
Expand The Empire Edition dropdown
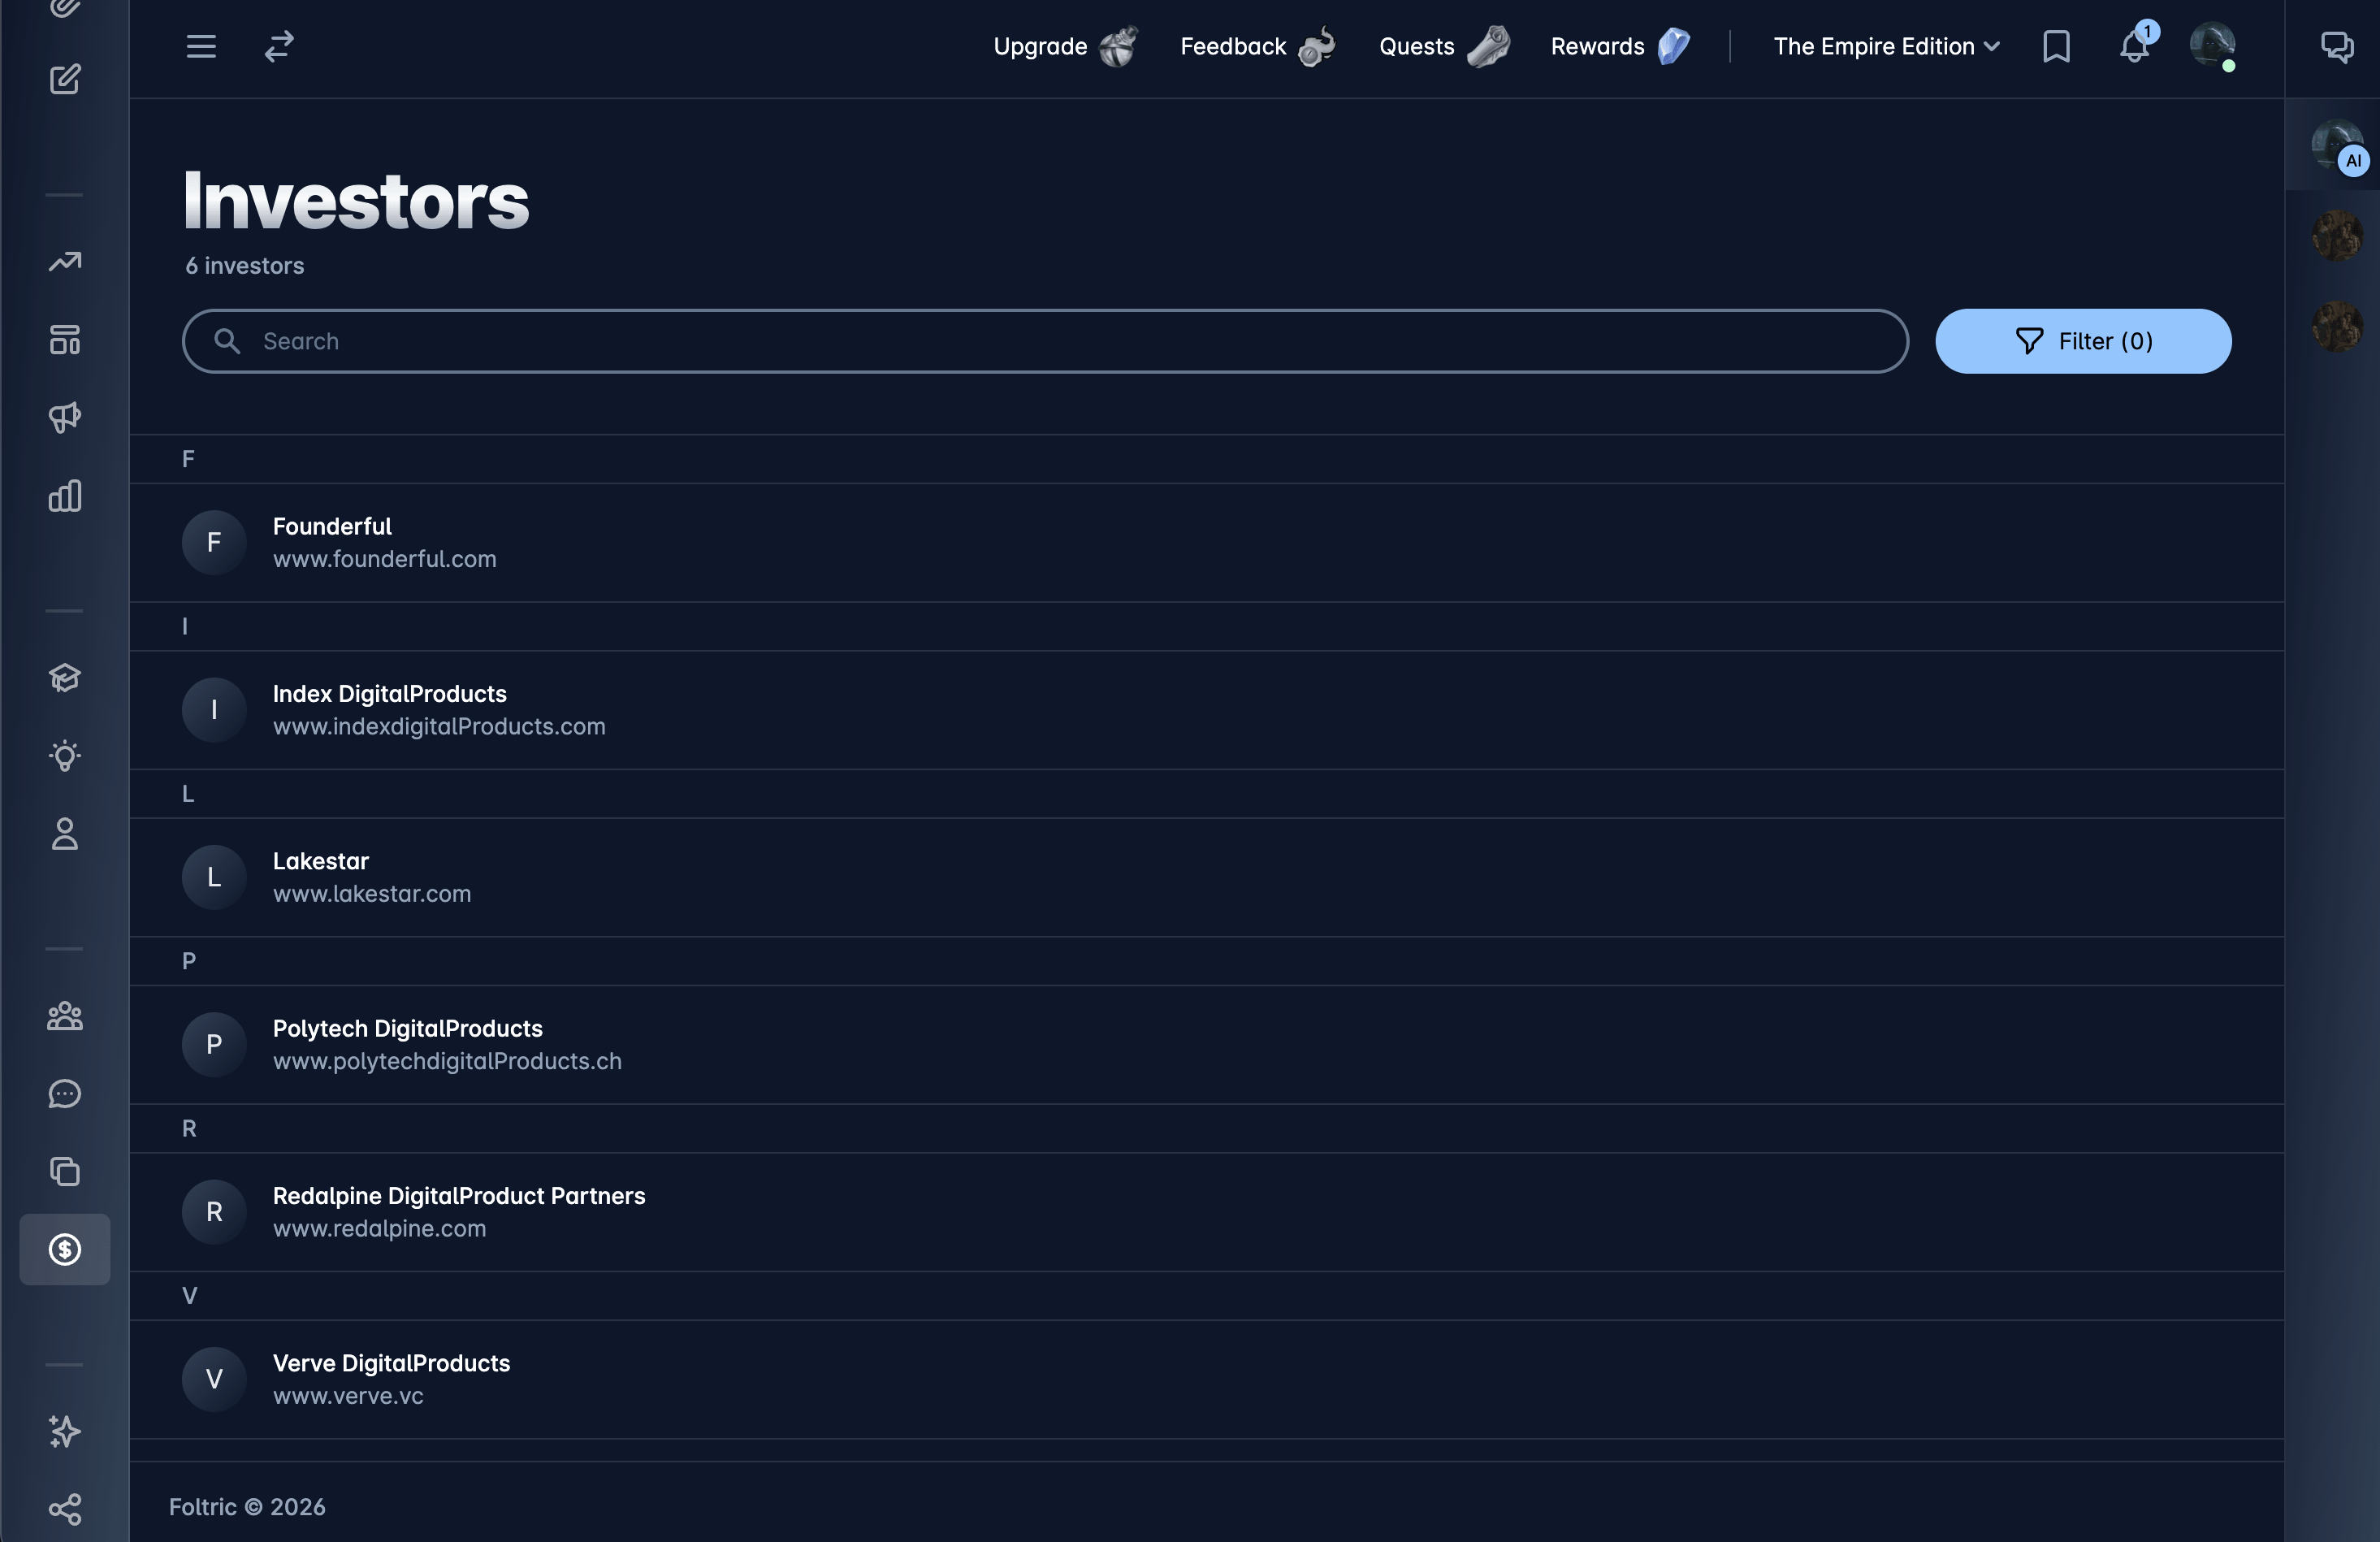click(1886, 46)
